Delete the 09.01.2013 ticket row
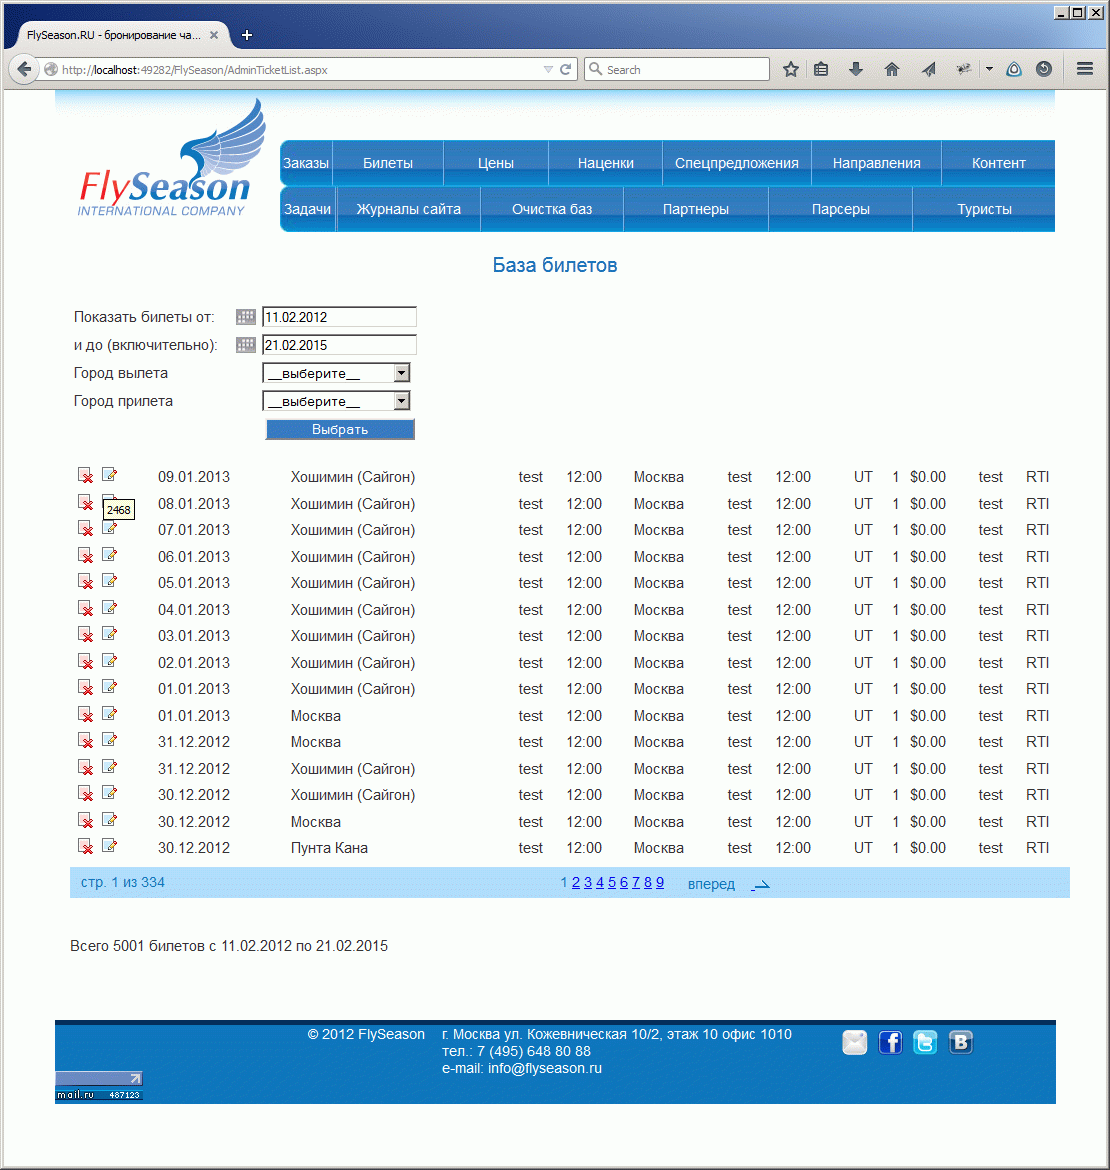Viewport: 1110px width, 1170px height. click(86, 475)
